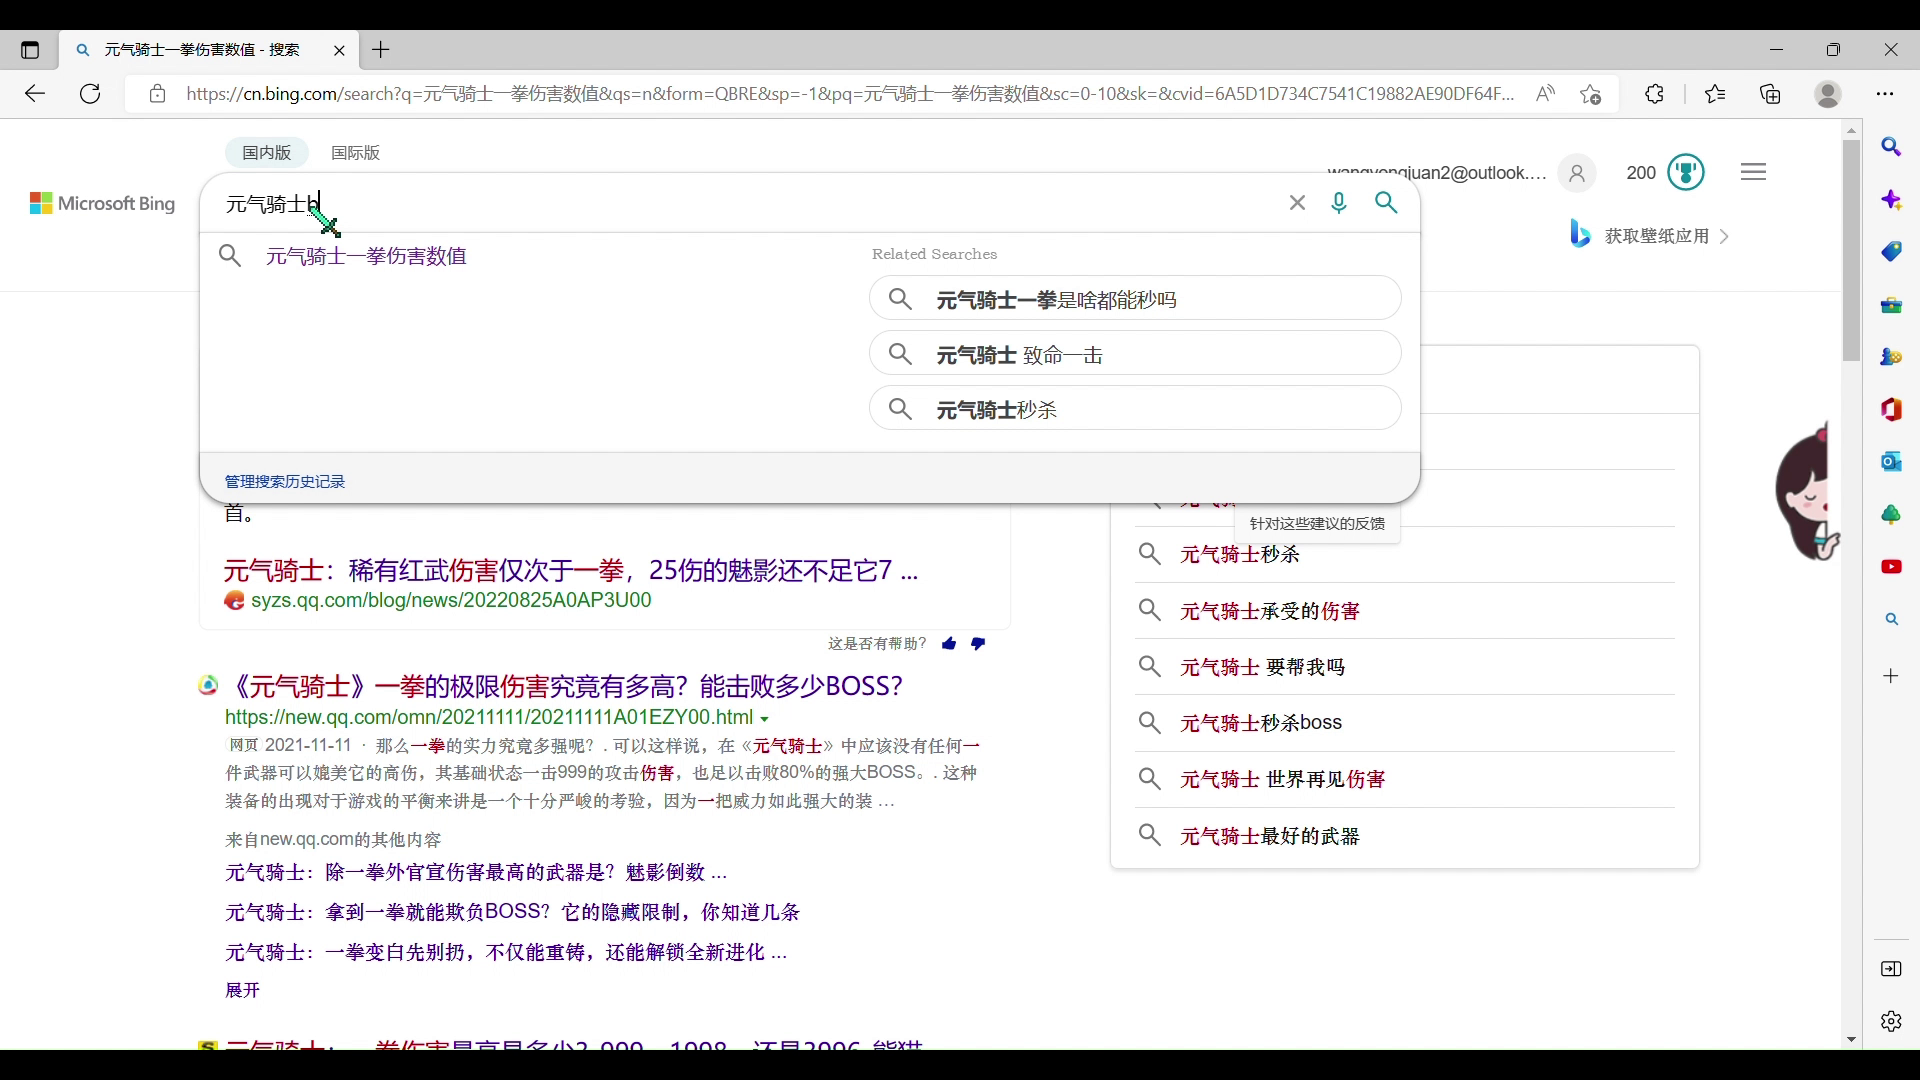Select suggestion 元气骑士一拳伤害数值
The height and width of the screenshot is (1080, 1920).
click(366, 256)
